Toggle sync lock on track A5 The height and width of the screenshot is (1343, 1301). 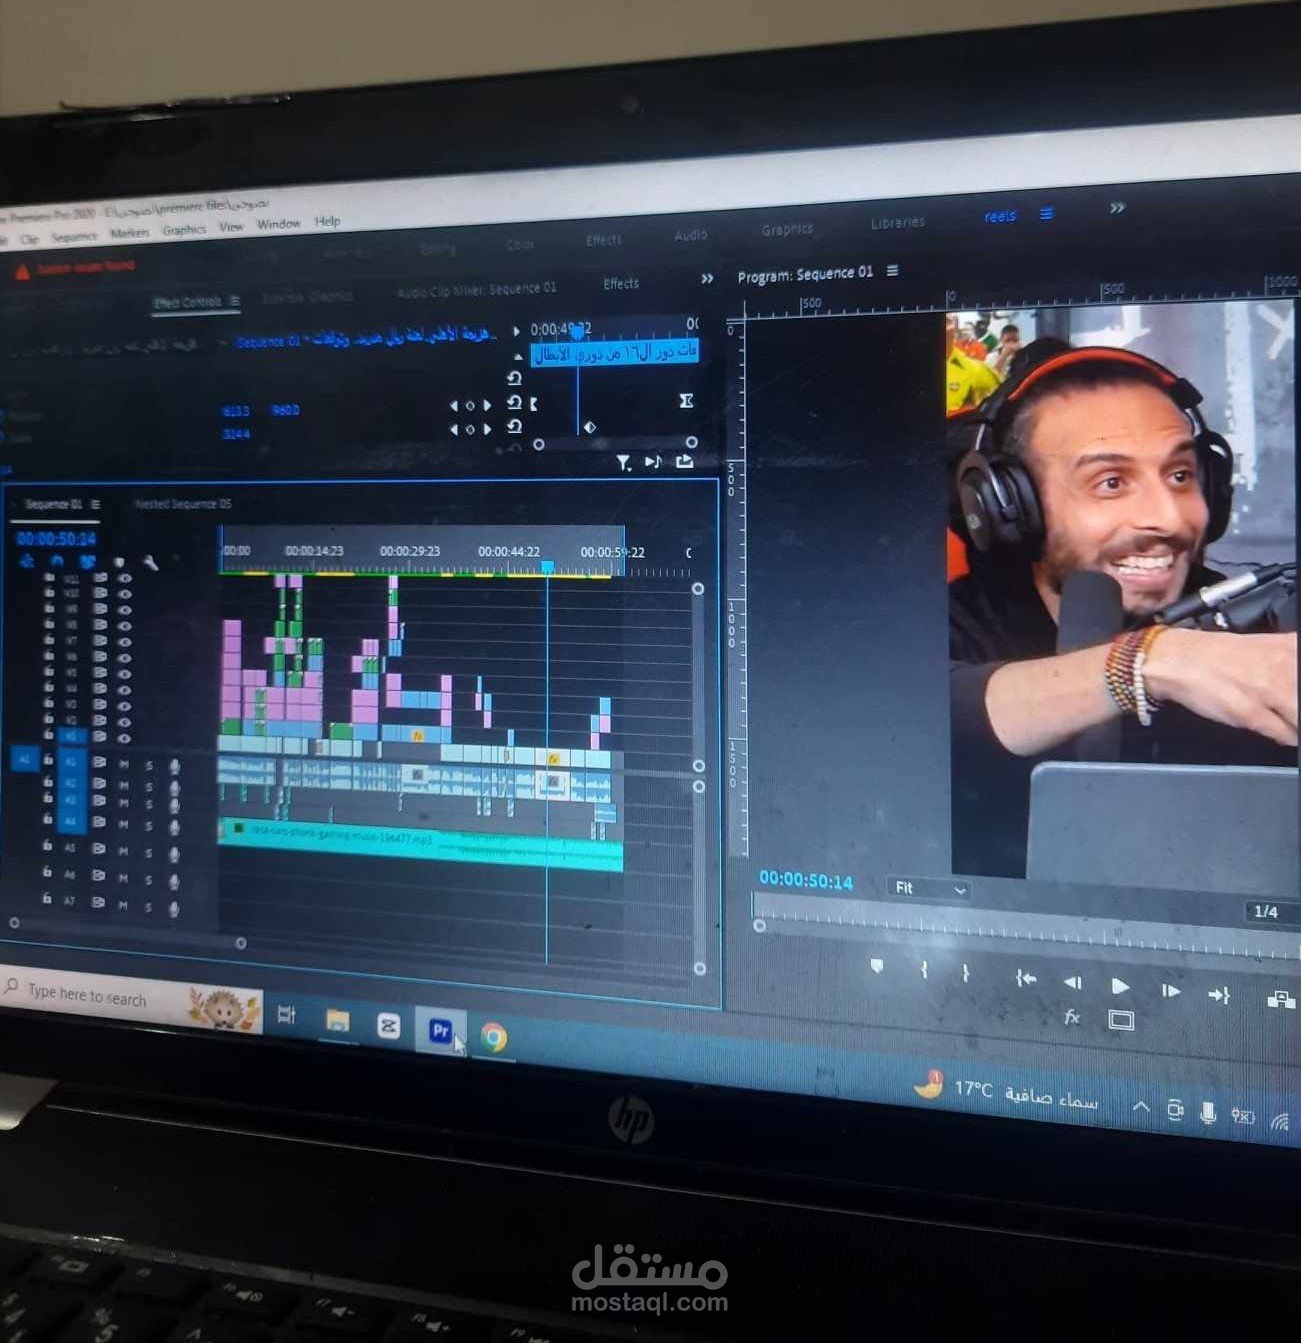click(98, 848)
